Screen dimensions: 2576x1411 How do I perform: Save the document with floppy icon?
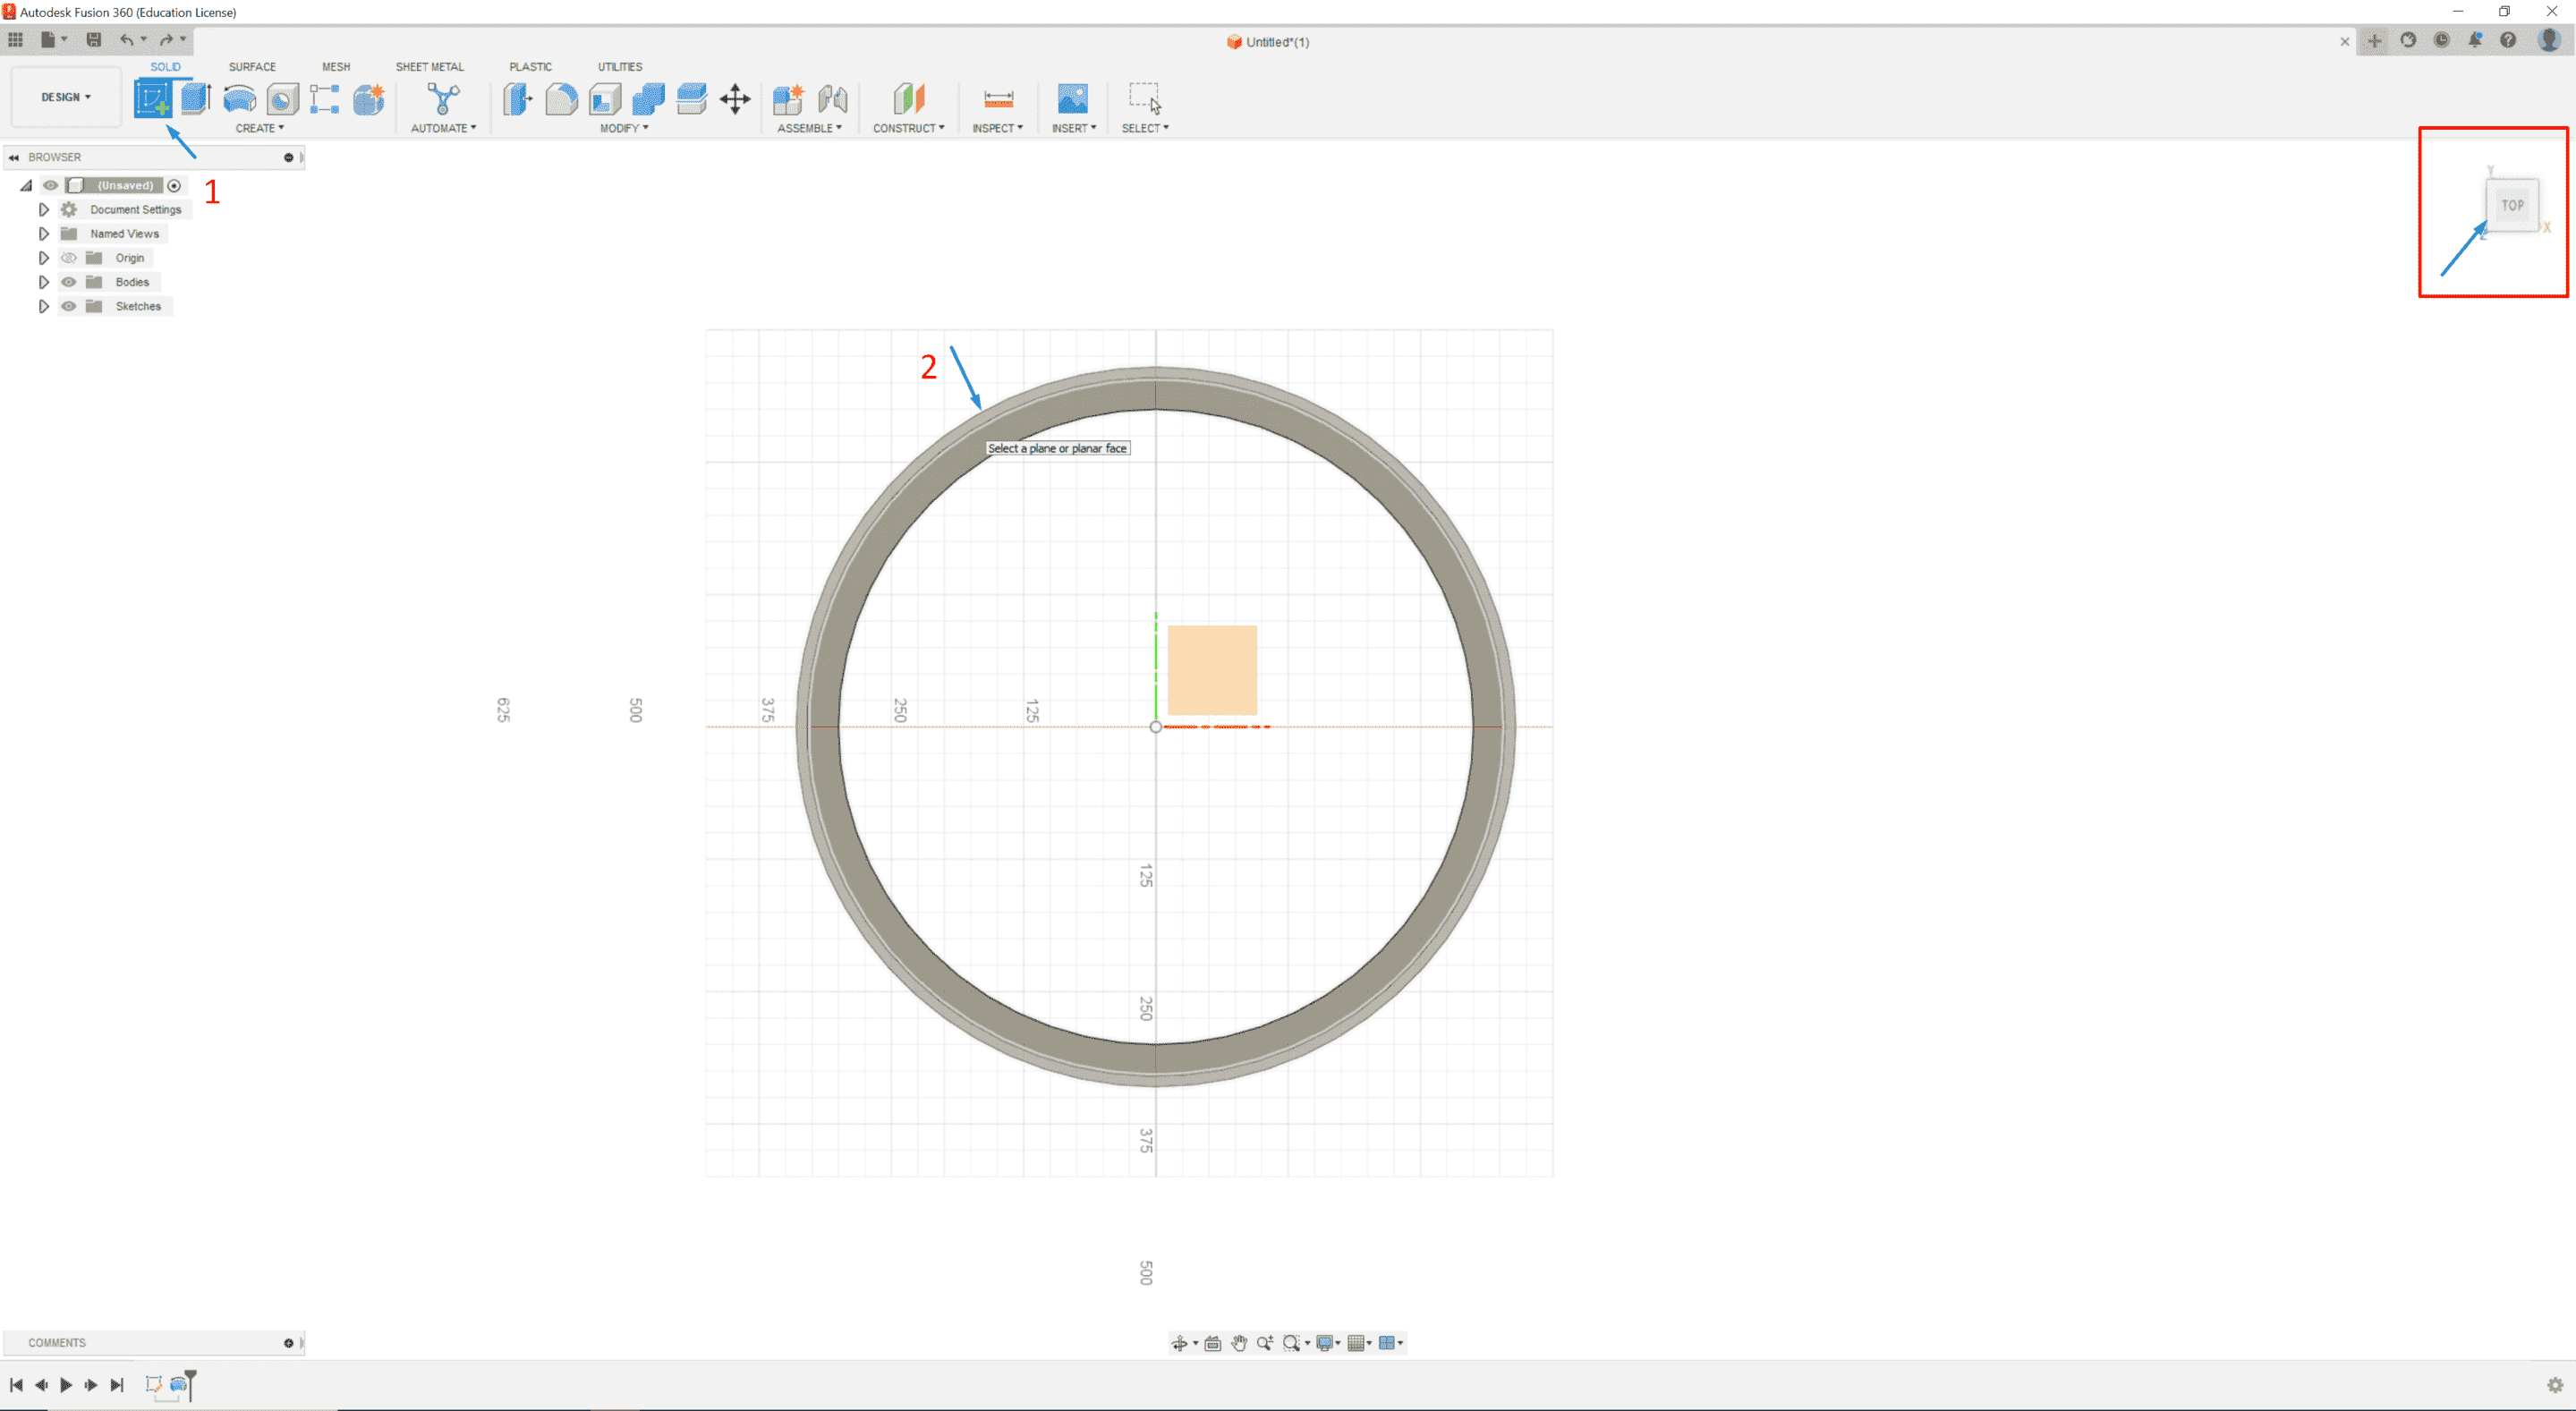click(94, 40)
